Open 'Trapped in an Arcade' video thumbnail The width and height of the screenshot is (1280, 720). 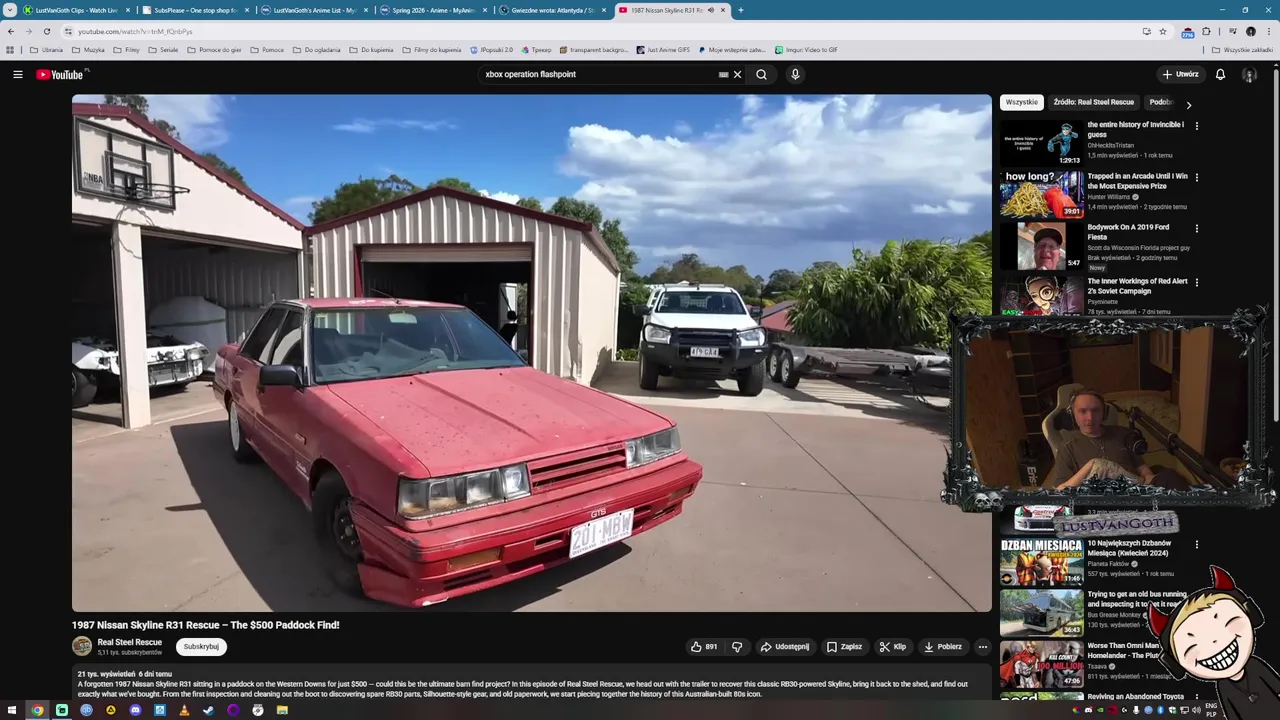1041,194
